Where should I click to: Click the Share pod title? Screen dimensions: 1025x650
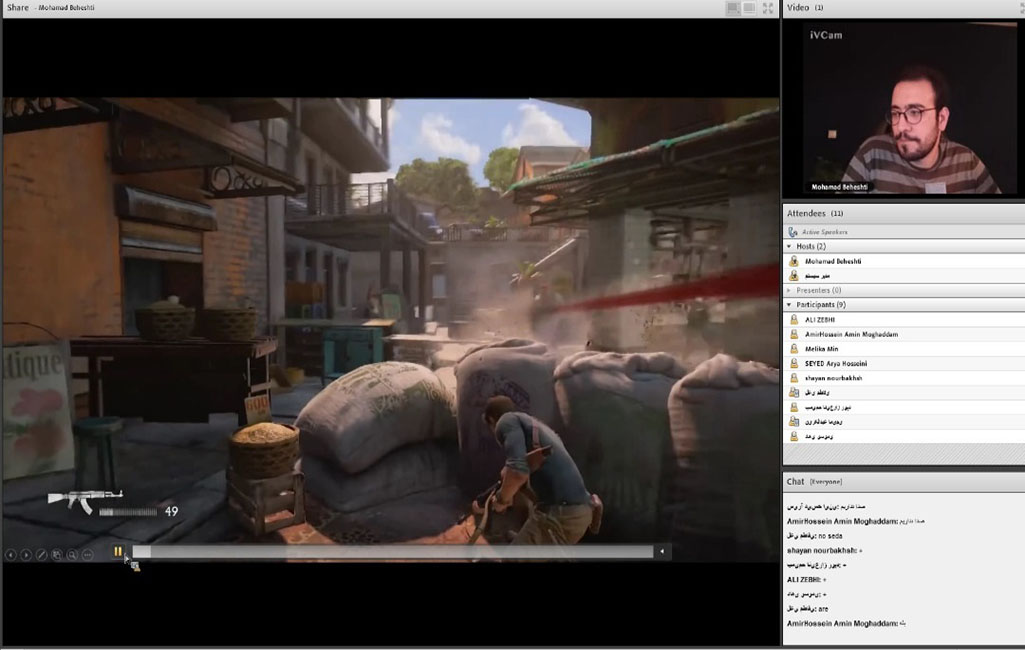[18, 7]
